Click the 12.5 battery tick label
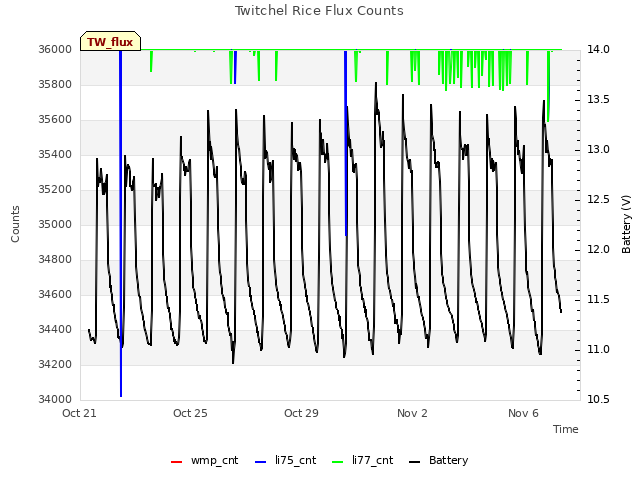Viewport: 640px width, 480px height. coord(598,200)
